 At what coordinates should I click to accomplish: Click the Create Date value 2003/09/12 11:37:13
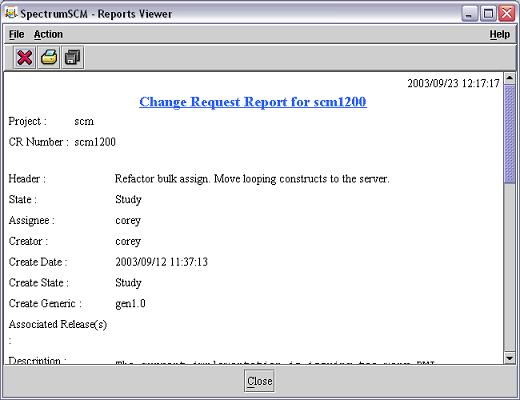click(161, 262)
